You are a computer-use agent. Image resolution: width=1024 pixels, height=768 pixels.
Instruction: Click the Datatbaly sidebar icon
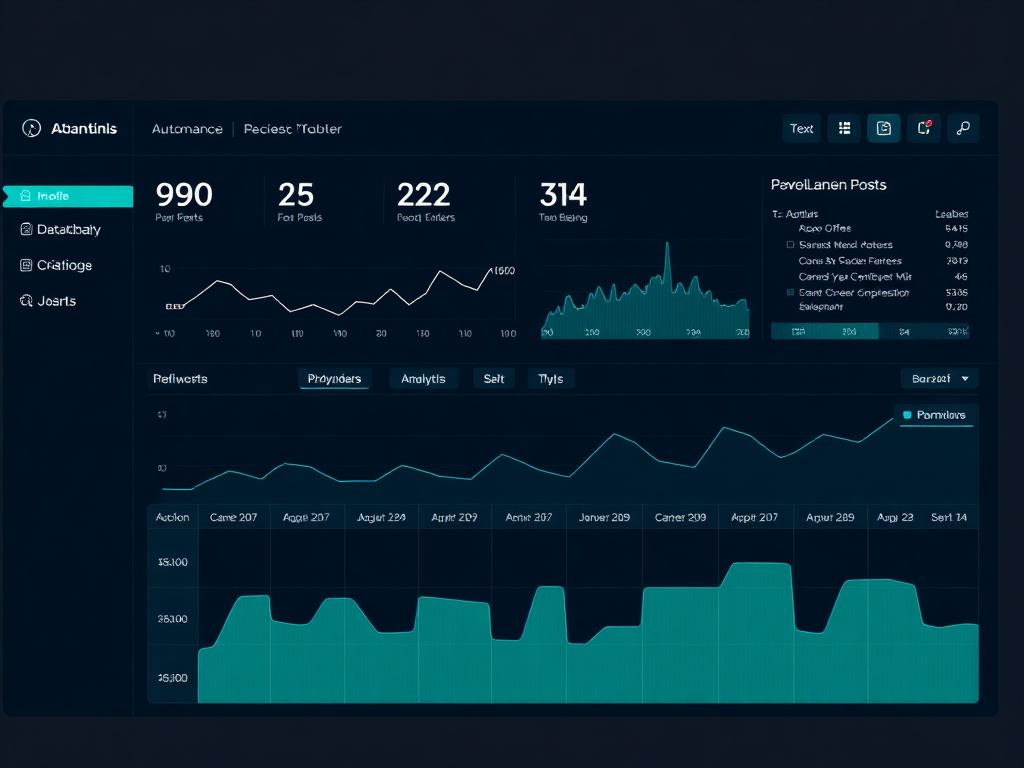click(26, 229)
